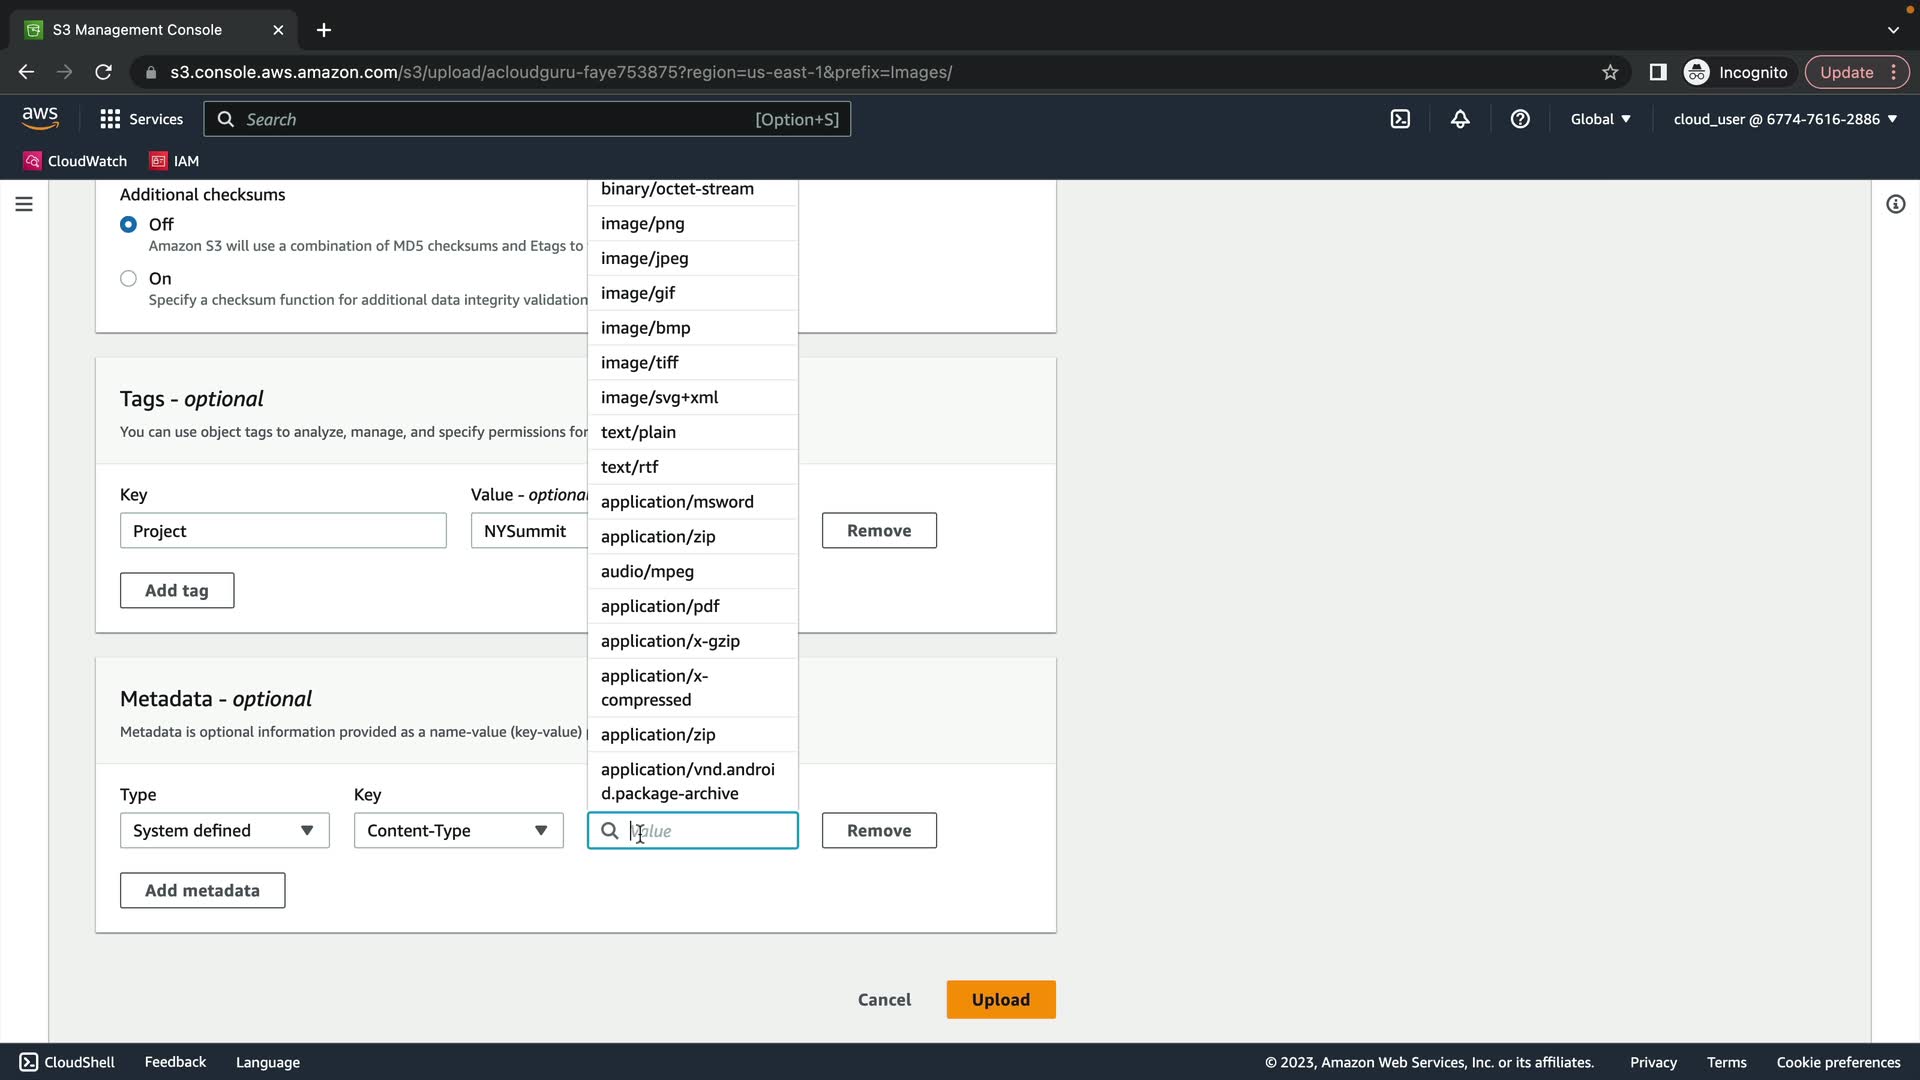Select the Off additional checksums option

click(128, 224)
